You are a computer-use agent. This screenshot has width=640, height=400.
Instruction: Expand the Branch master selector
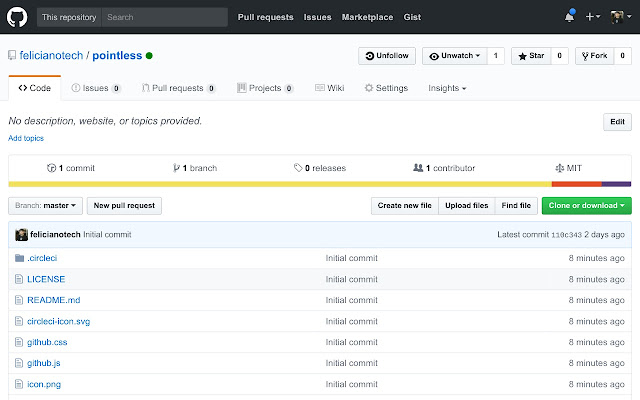[x=45, y=206]
